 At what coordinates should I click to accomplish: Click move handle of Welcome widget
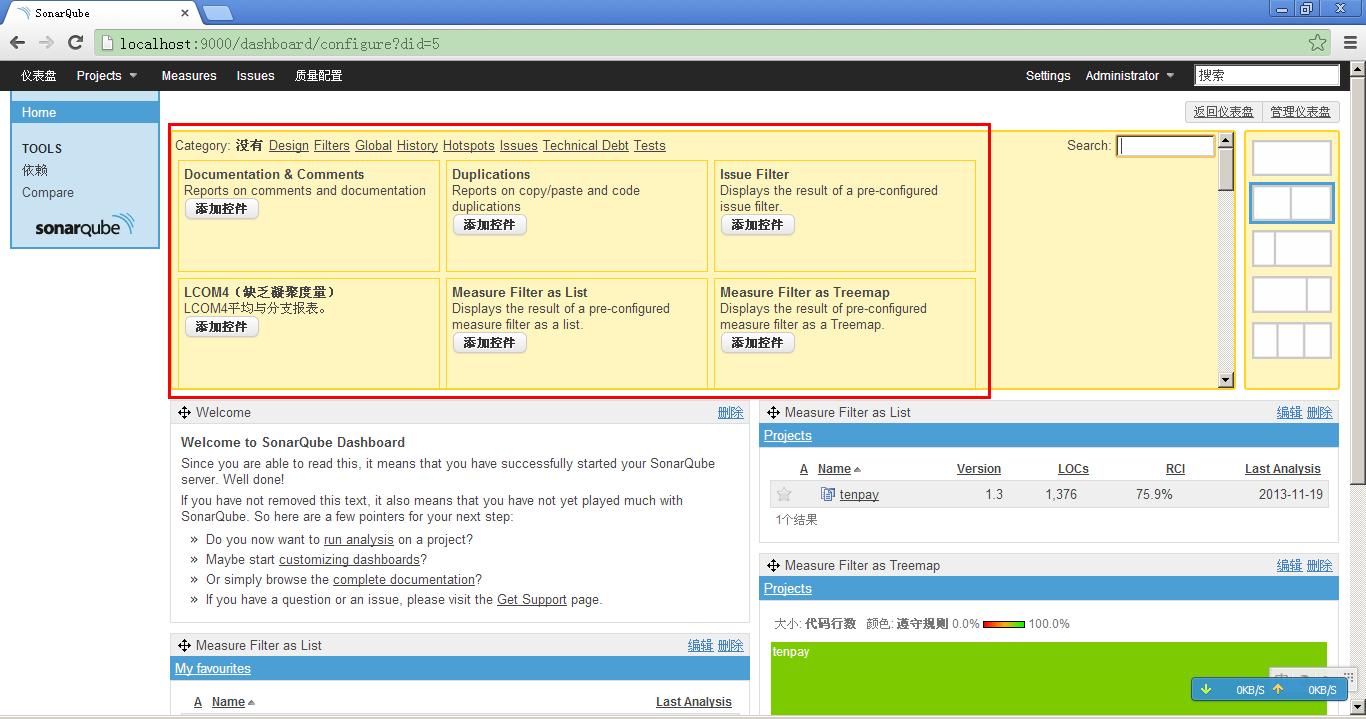185,413
